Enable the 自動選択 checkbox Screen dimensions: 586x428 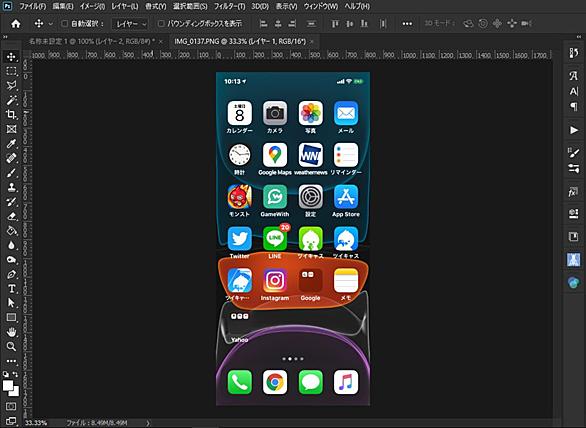point(65,24)
